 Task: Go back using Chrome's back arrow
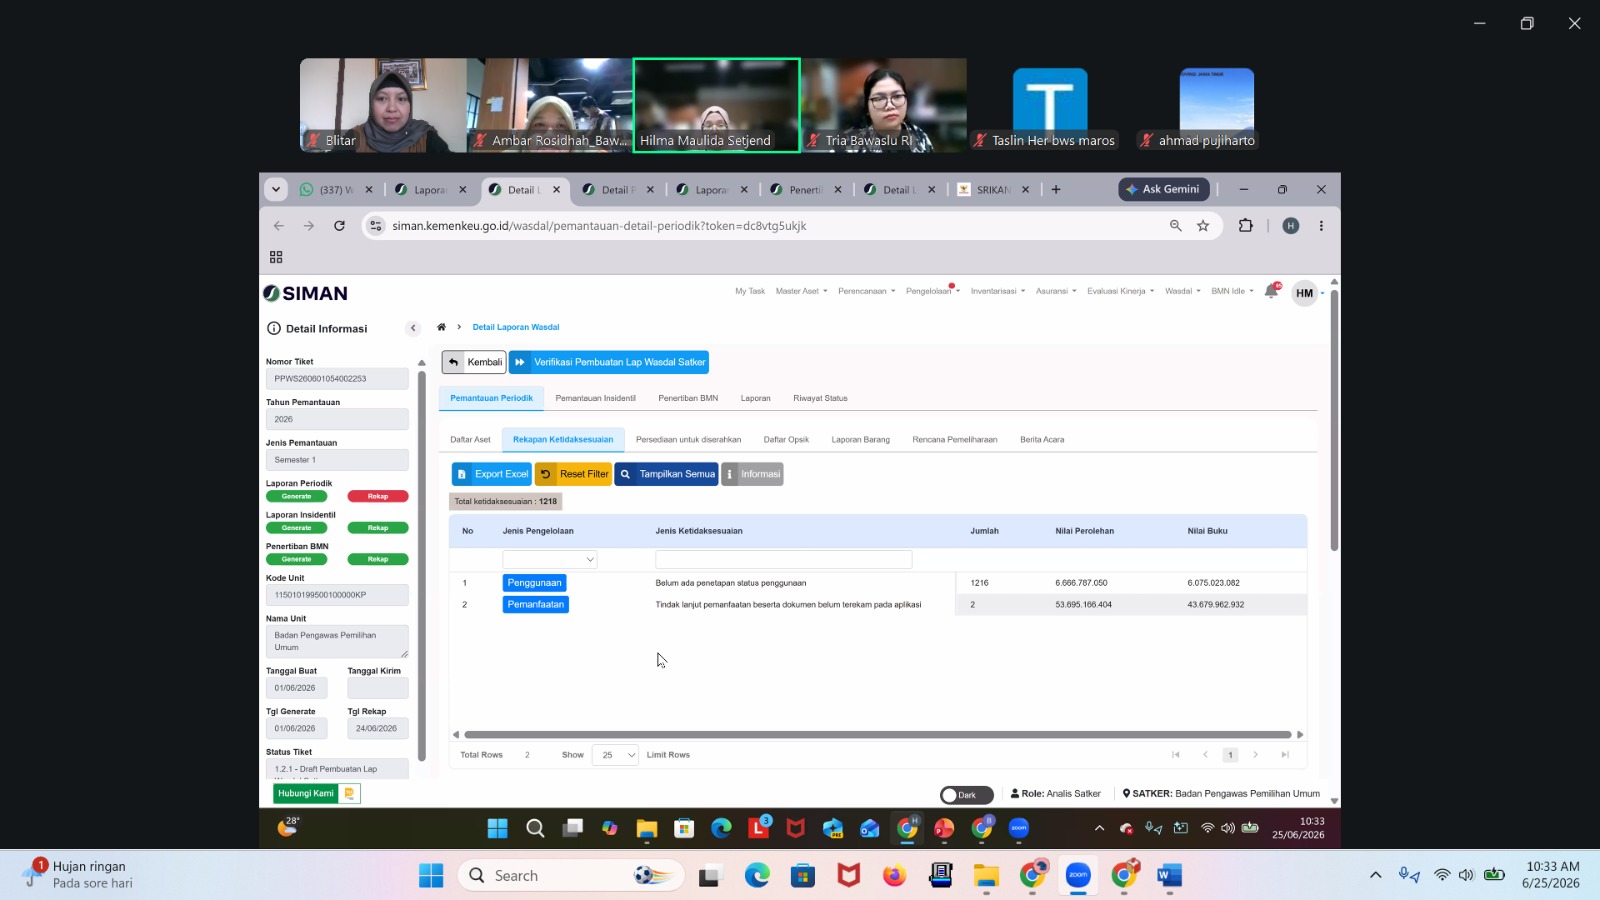[x=279, y=226]
